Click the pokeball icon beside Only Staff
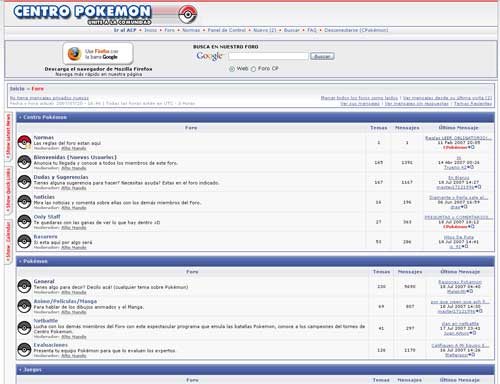Screen dimensions: 500x384 point(24,222)
